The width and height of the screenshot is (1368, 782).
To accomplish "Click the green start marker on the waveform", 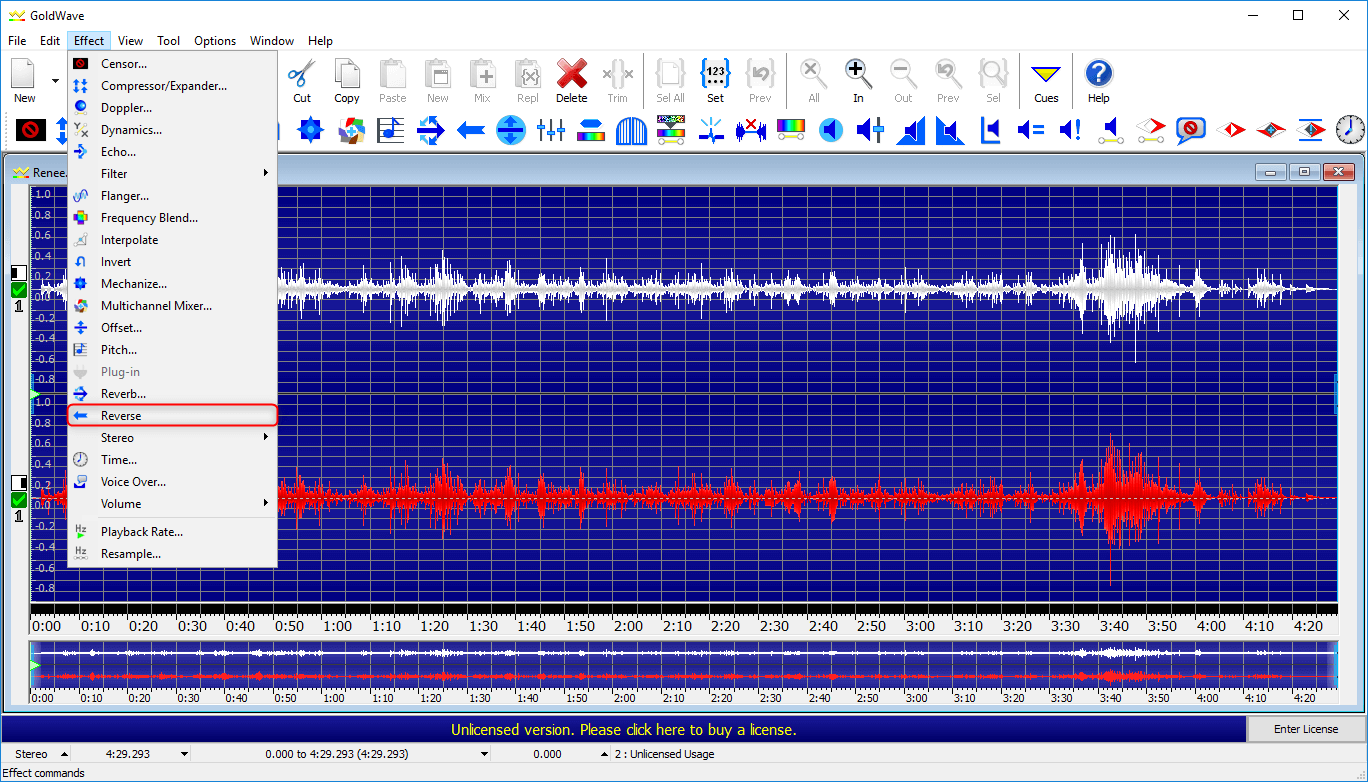I will coord(35,395).
